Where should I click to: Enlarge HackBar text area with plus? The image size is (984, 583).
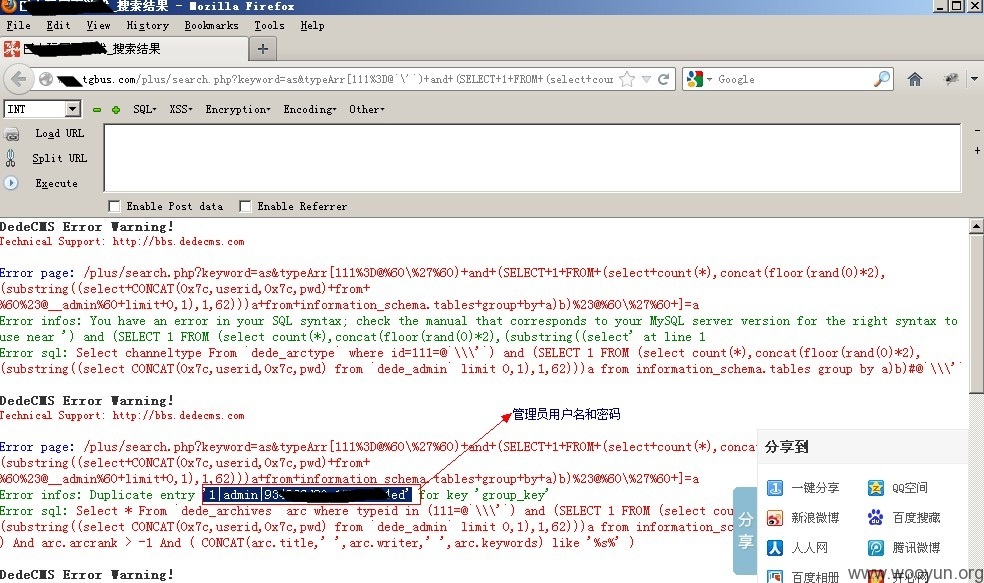[x=977, y=151]
